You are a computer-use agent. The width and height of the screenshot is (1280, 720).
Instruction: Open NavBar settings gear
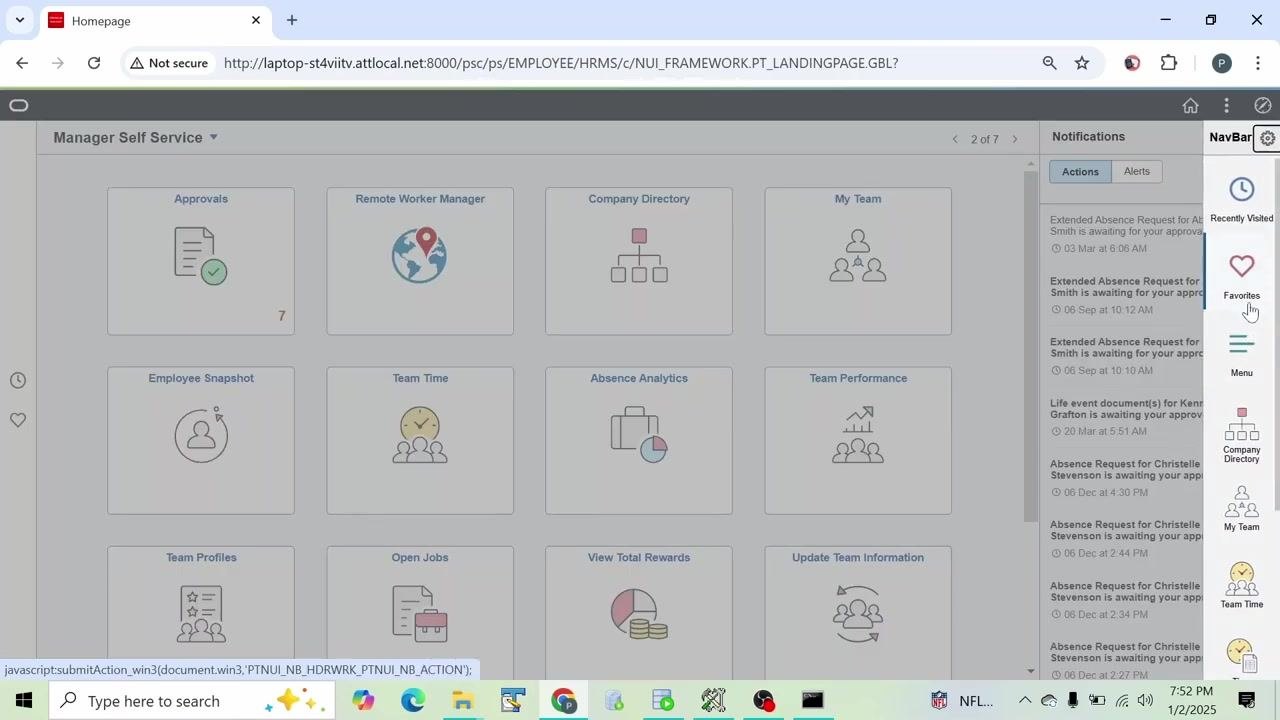[1267, 138]
